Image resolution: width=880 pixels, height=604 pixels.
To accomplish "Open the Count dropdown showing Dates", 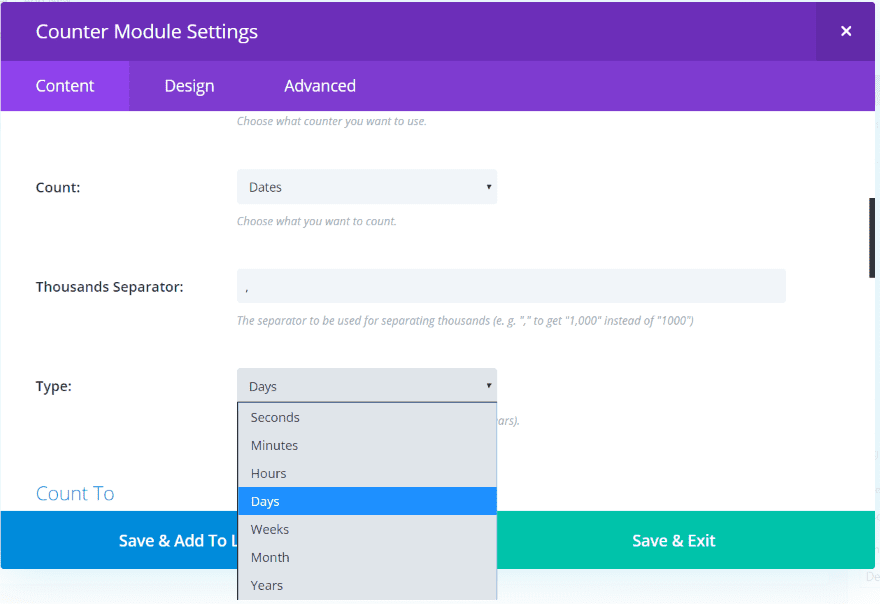I will click(366, 187).
